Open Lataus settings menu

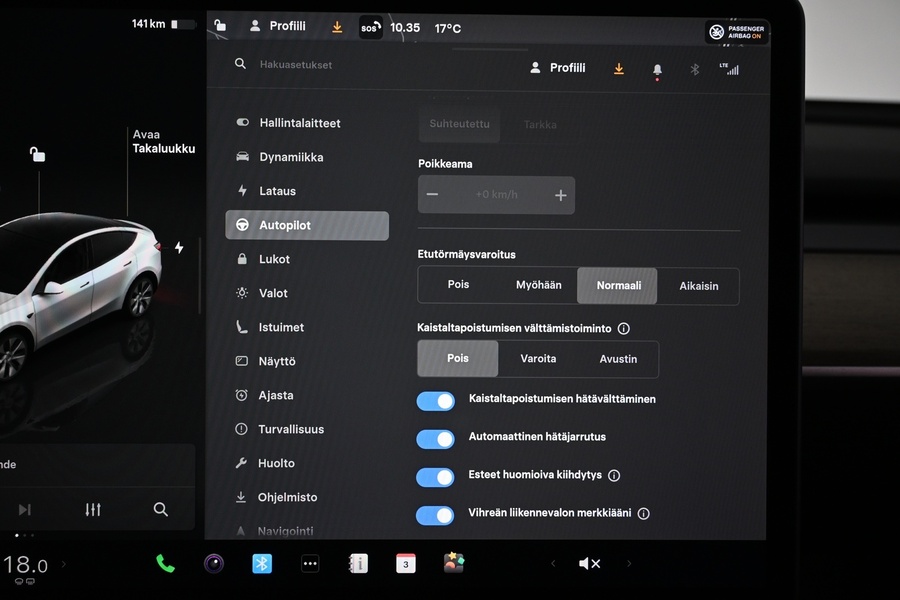click(277, 191)
